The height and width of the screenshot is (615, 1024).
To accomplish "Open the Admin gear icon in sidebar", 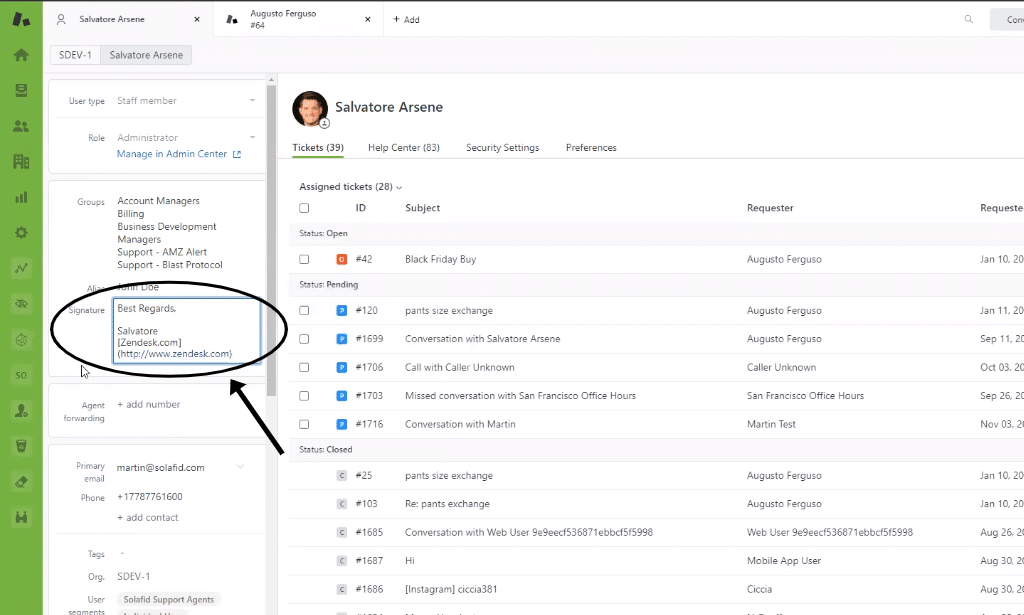I will click(x=21, y=232).
